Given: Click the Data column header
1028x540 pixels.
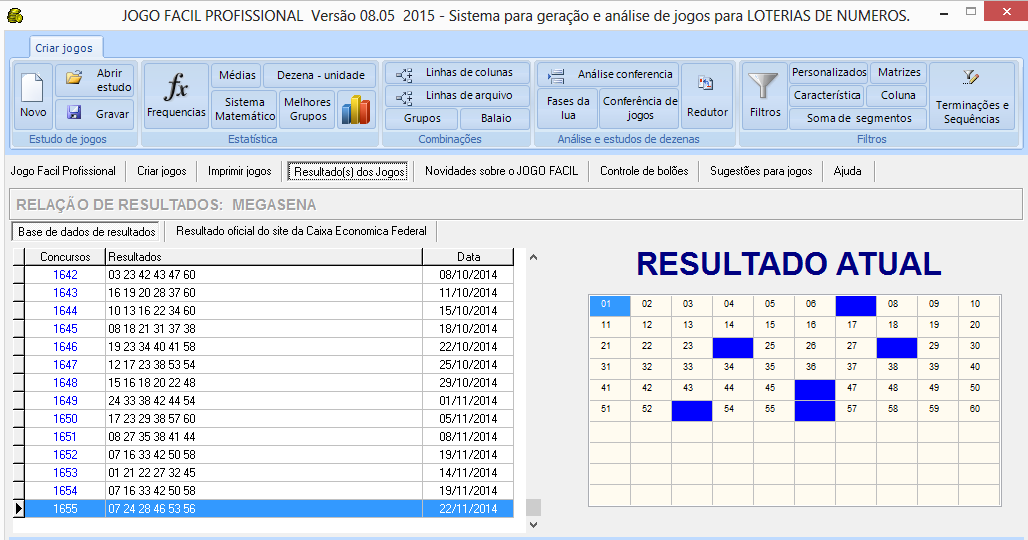Looking at the screenshot, I should tap(468, 257).
